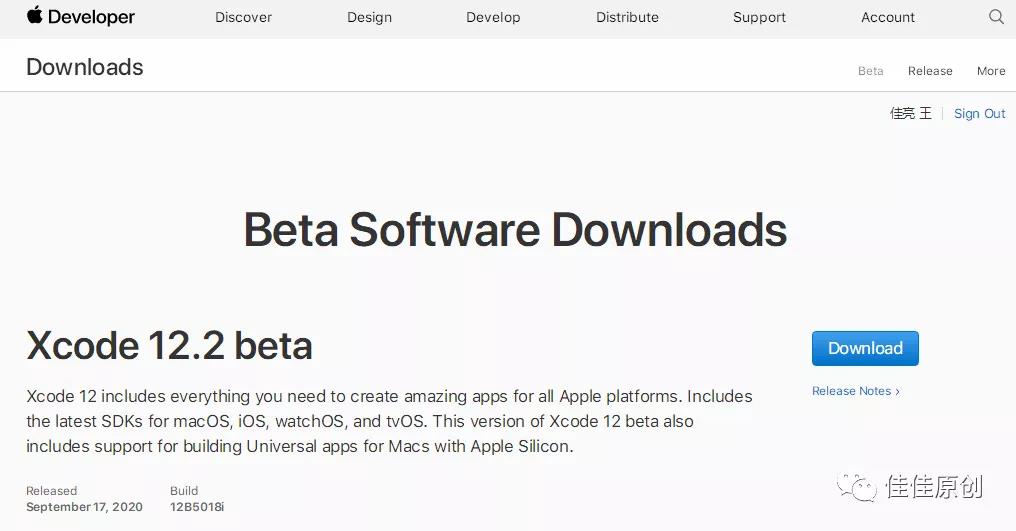Open the Discover menu
Viewport: 1016px width, 531px height.
point(243,17)
